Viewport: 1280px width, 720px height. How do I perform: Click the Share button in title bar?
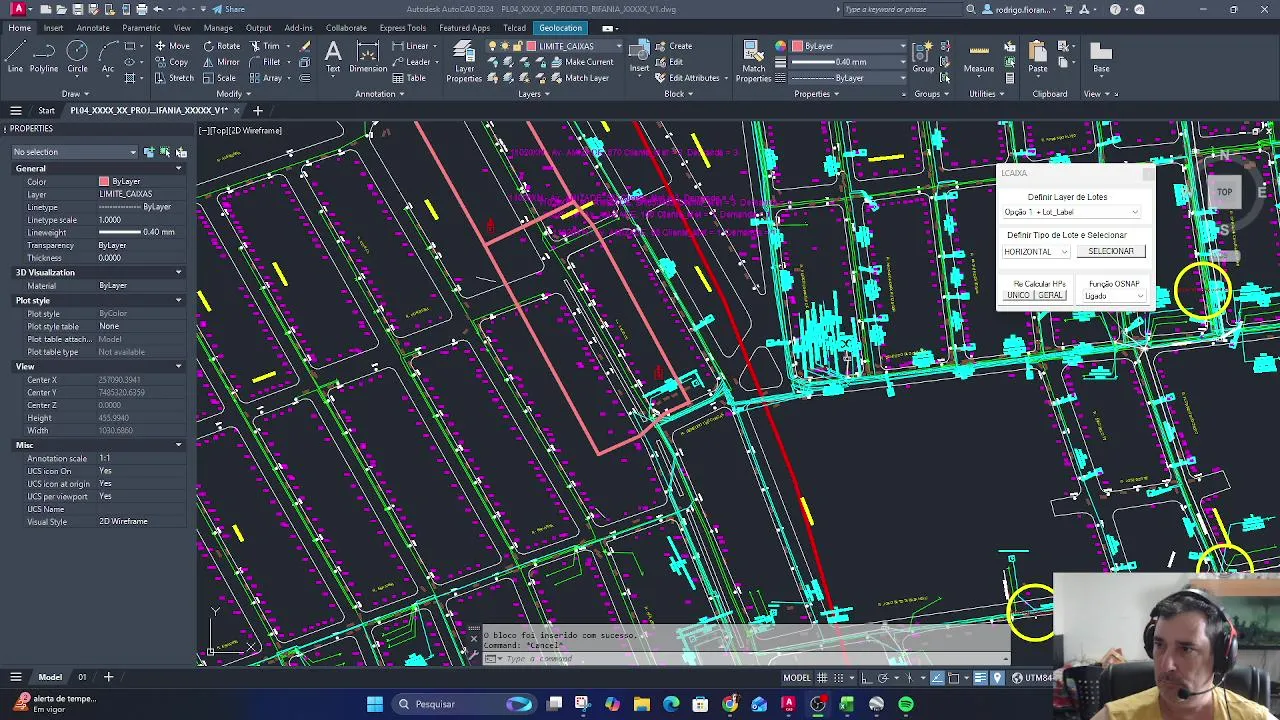coord(228,9)
